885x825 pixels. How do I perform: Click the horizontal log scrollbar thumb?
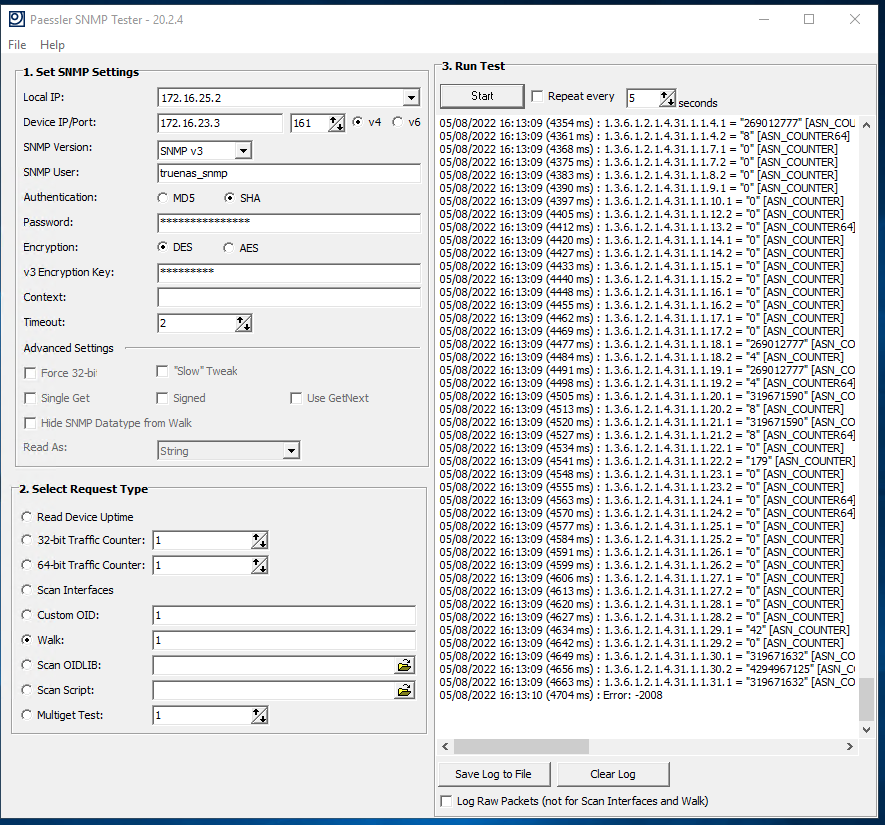click(522, 747)
